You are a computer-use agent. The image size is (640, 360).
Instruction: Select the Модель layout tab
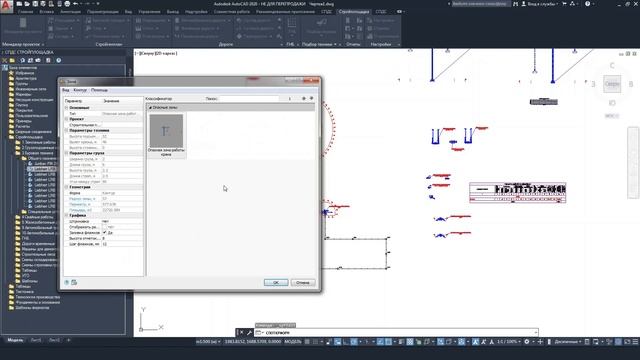[x=15, y=340]
